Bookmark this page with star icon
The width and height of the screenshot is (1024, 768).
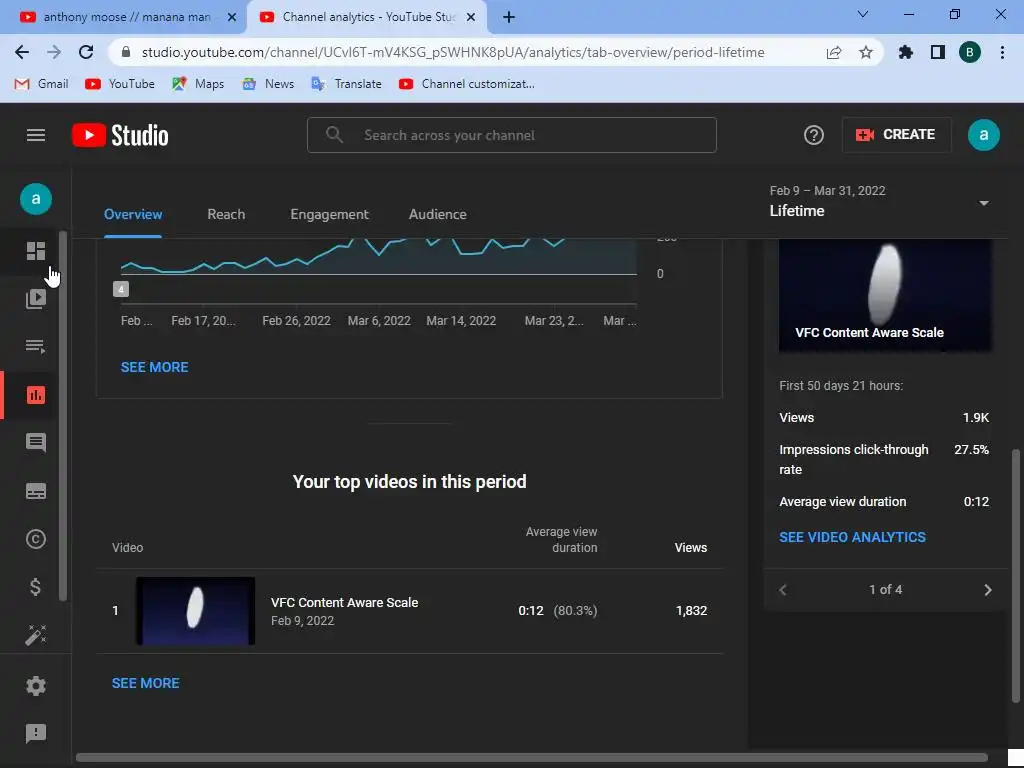(x=866, y=52)
